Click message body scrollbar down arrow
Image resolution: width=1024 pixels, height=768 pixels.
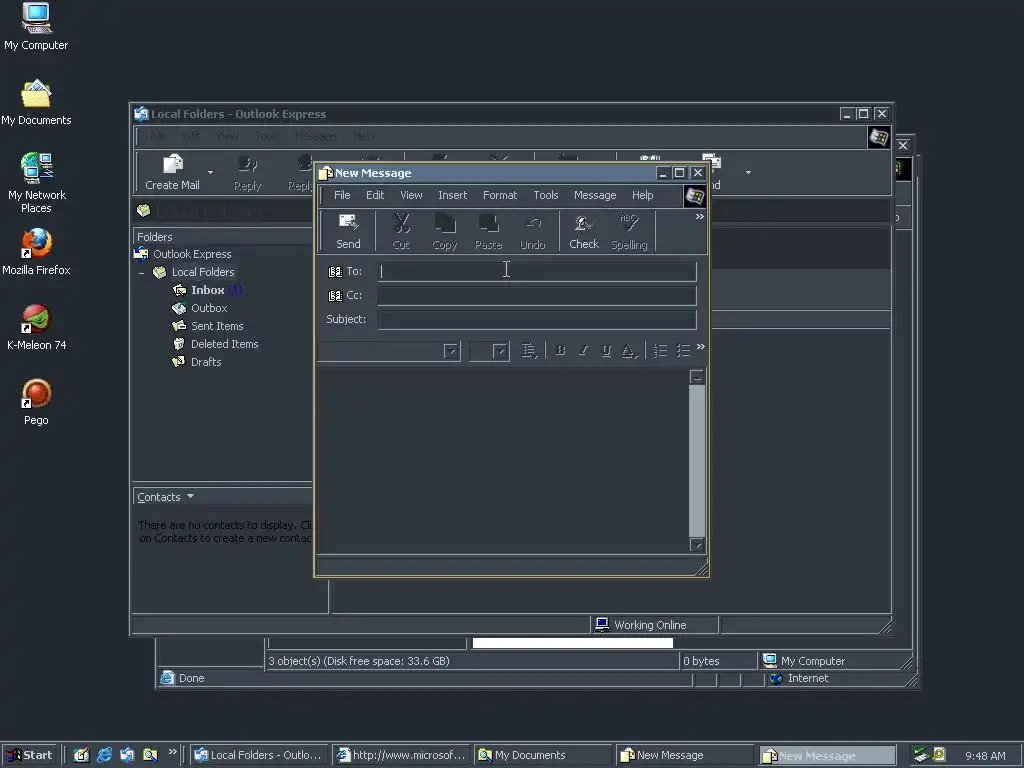(697, 545)
